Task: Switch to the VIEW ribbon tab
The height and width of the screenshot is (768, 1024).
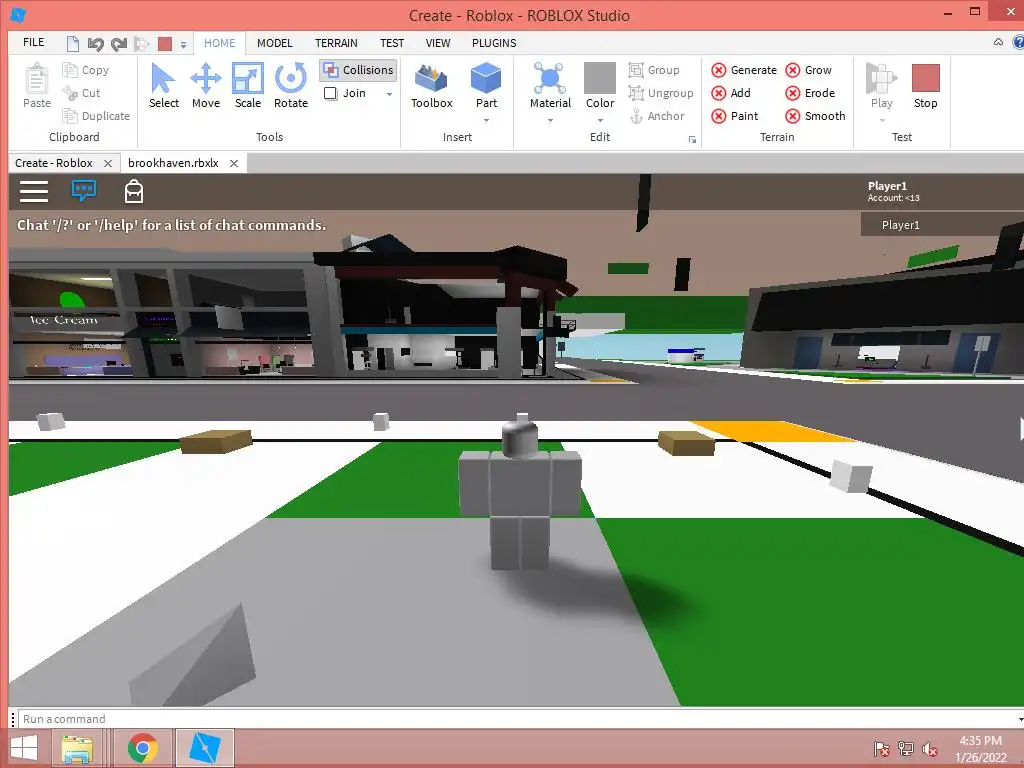Action: click(438, 43)
